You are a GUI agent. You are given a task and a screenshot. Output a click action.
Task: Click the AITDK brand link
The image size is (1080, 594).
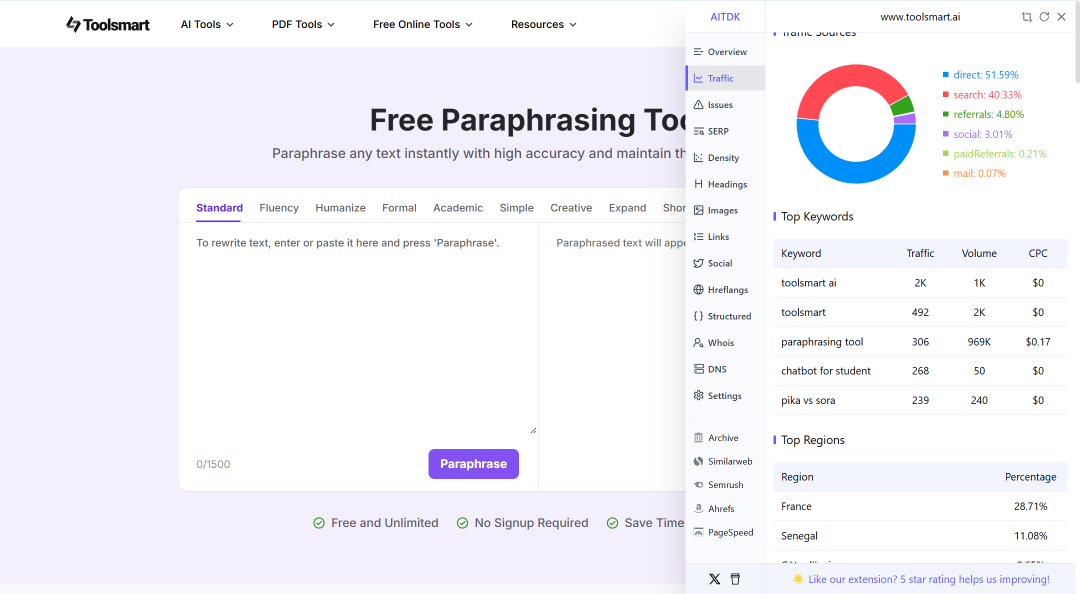[x=725, y=17]
